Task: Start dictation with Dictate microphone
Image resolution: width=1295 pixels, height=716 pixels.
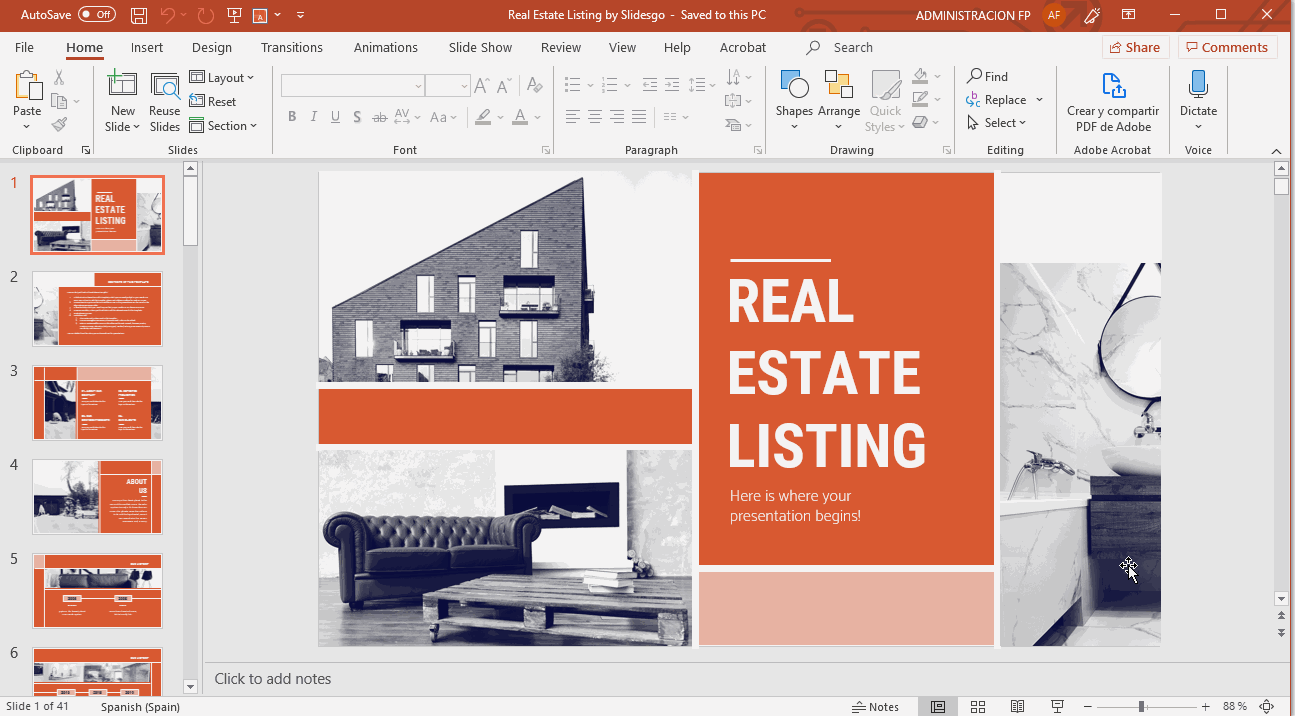Action: (1198, 99)
